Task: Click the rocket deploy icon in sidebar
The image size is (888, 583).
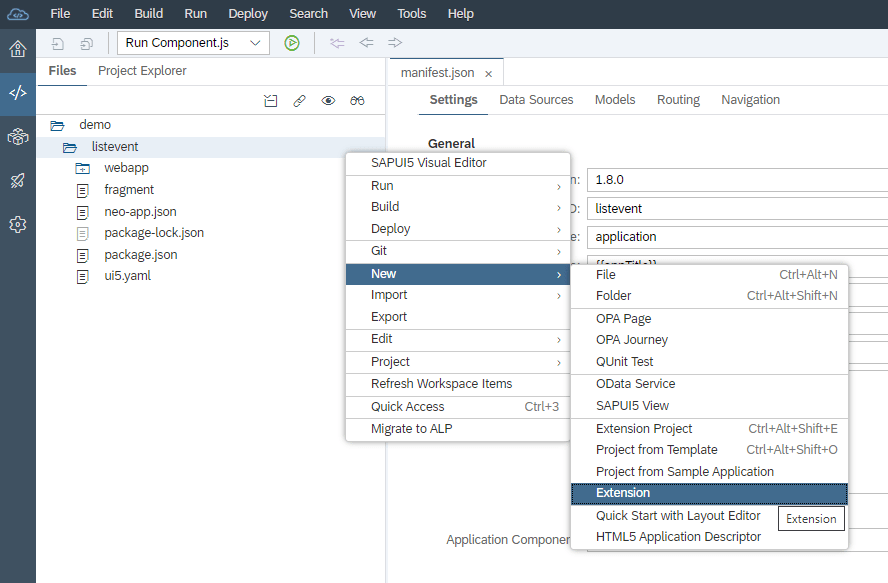Action: point(17,181)
